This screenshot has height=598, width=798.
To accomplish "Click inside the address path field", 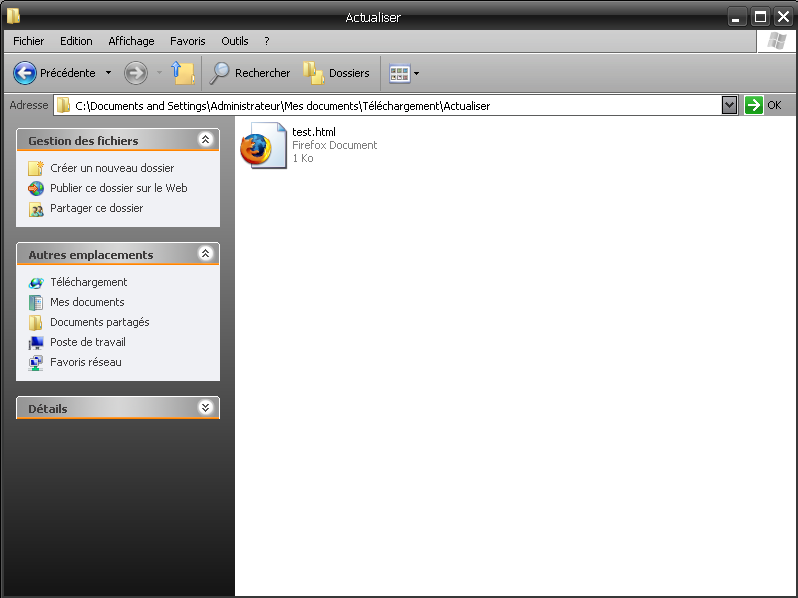I will pos(400,105).
